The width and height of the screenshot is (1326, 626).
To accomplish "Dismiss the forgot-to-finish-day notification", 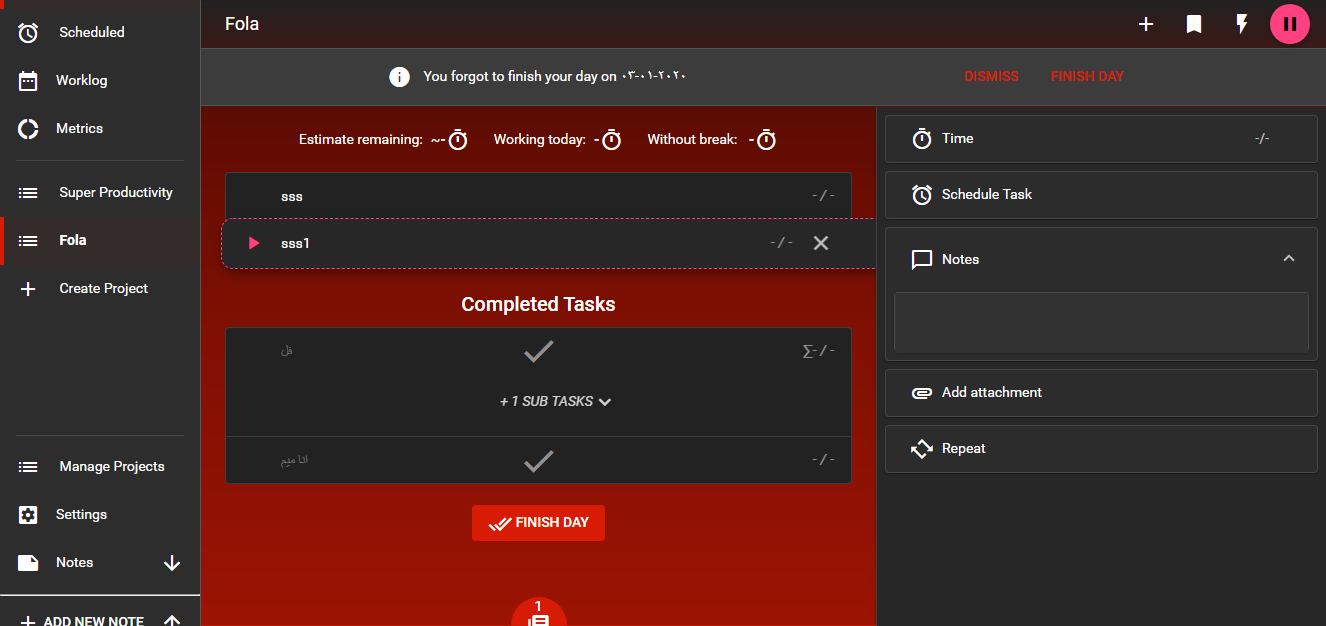I will (991, 76).
